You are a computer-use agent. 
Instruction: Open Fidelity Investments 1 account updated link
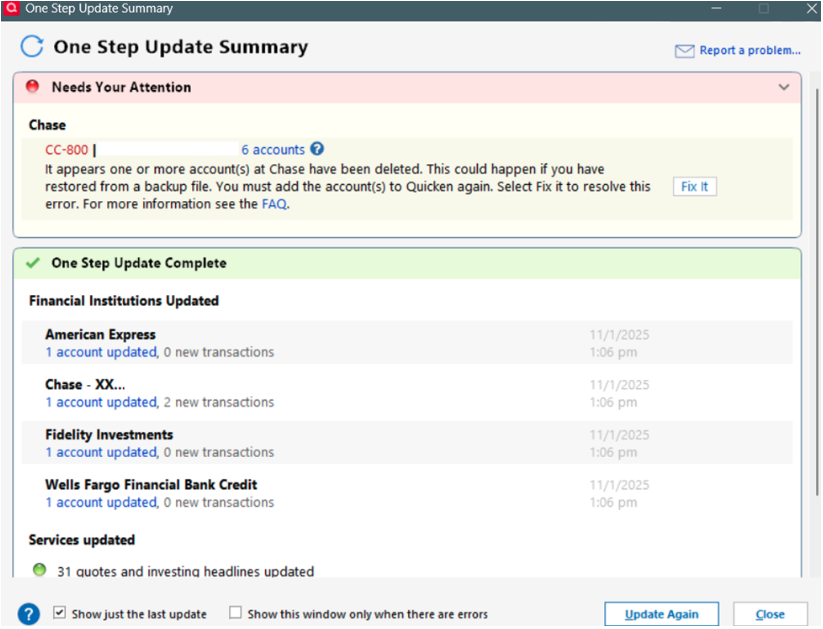101,452
